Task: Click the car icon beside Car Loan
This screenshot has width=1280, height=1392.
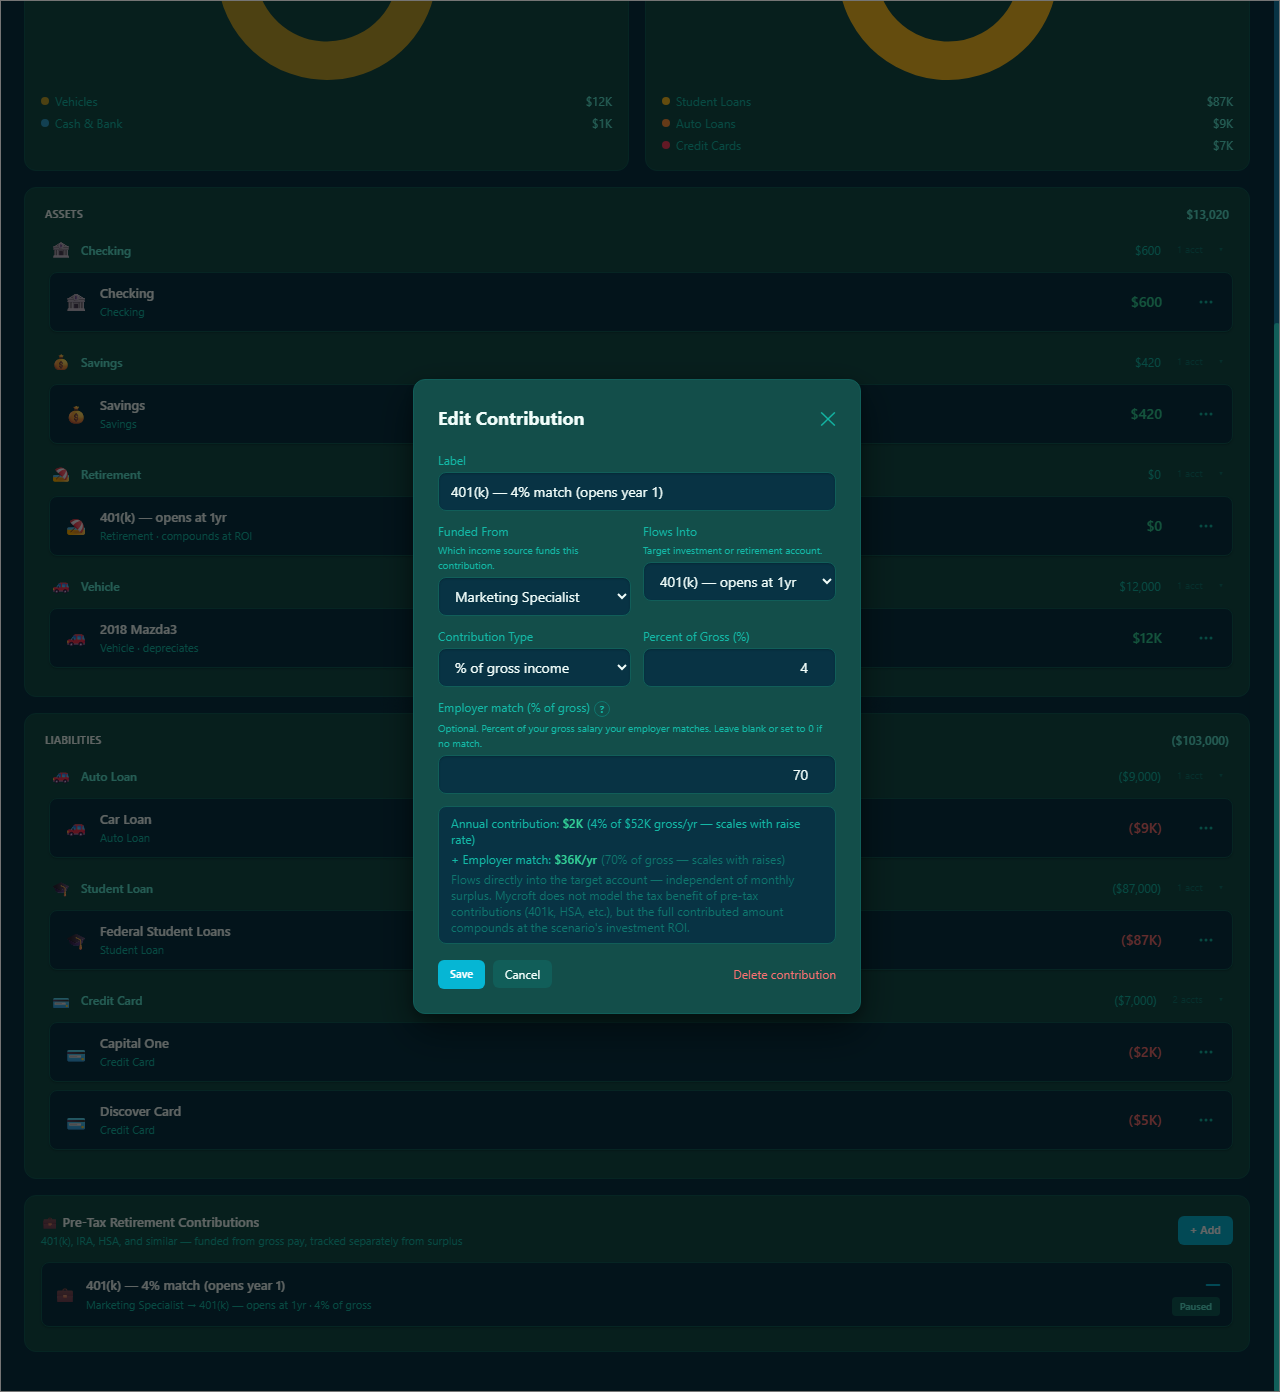Action: (x=76, y=829)
